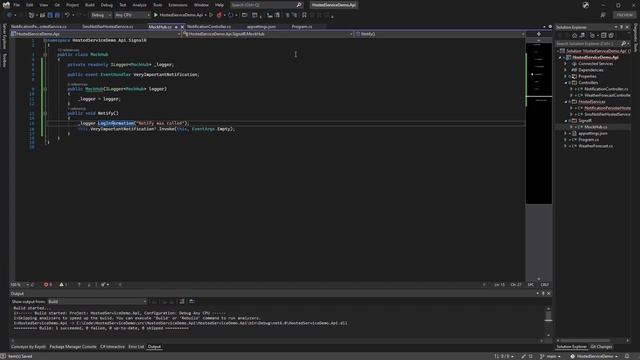
Task: Open the File menu
Action: tap(16, 5)
